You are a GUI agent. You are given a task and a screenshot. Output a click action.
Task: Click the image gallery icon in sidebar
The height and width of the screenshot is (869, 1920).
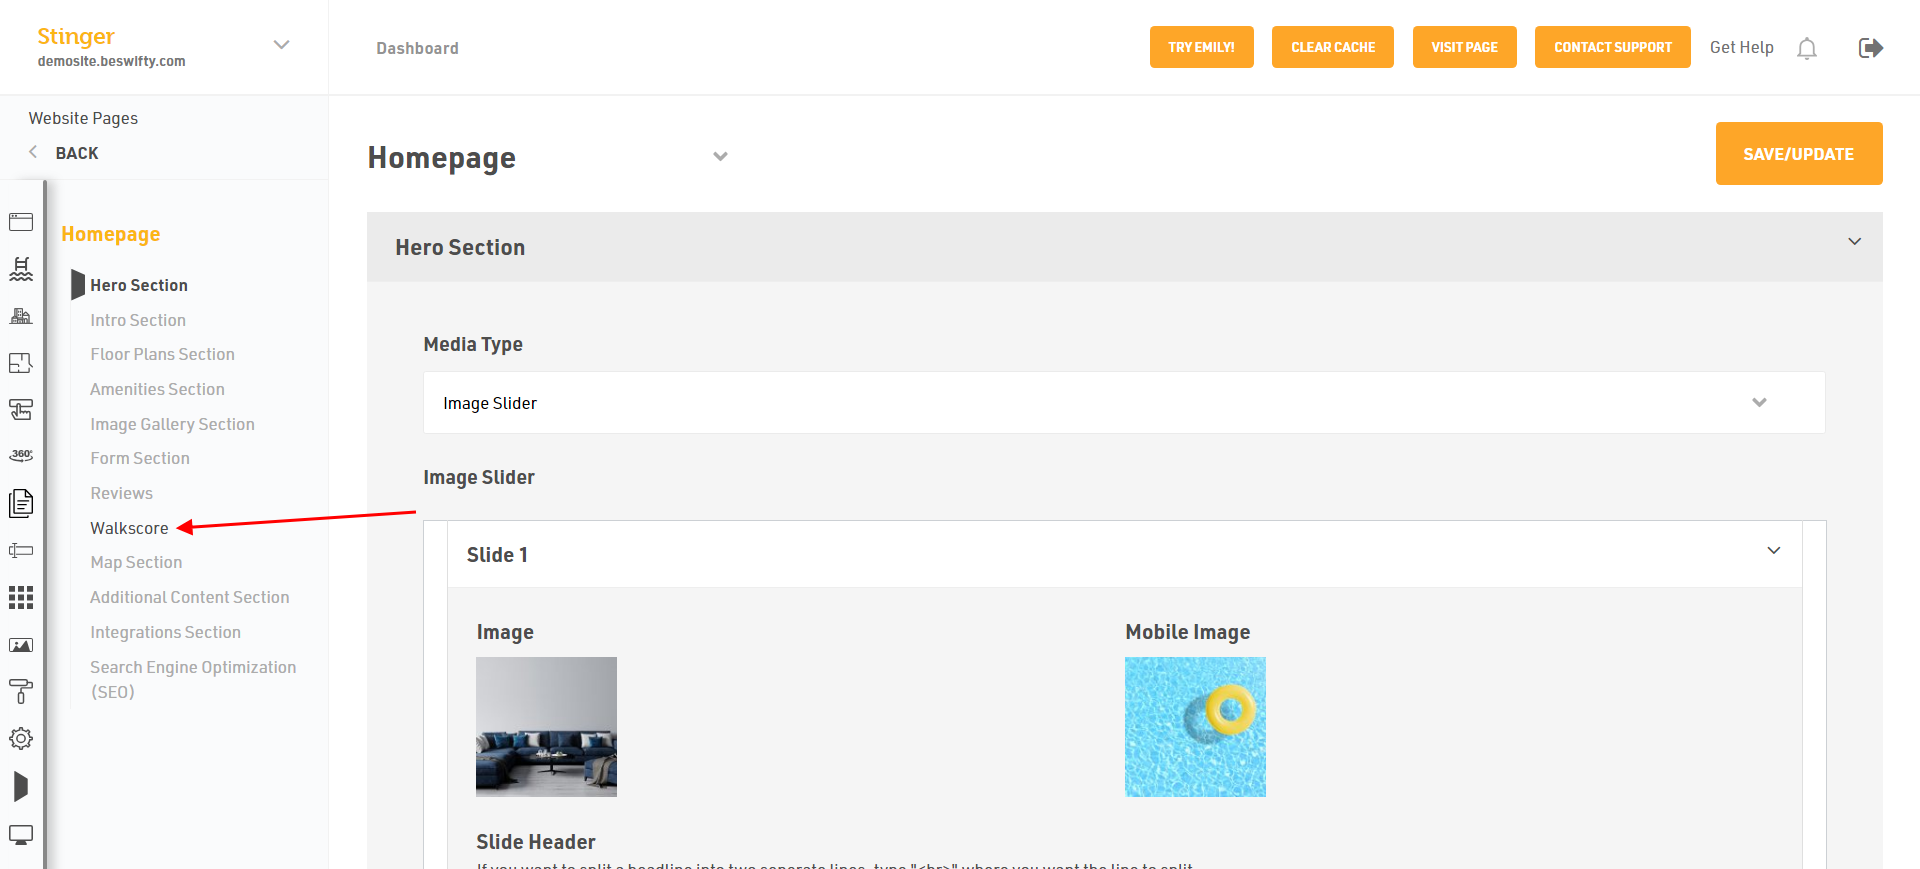click(x=21, y=645)
